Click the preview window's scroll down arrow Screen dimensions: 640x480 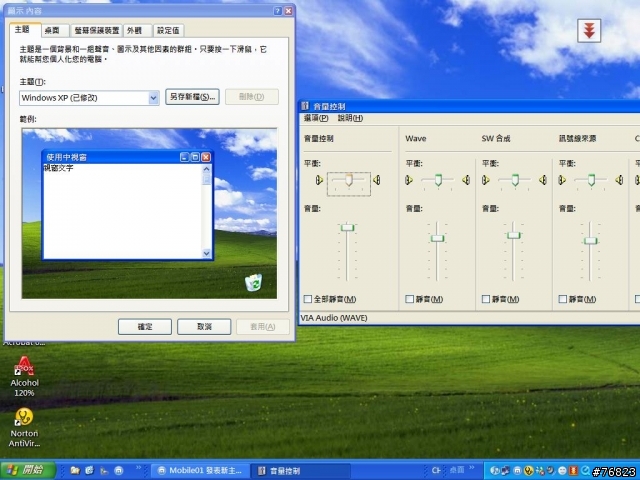coord(207,253)
